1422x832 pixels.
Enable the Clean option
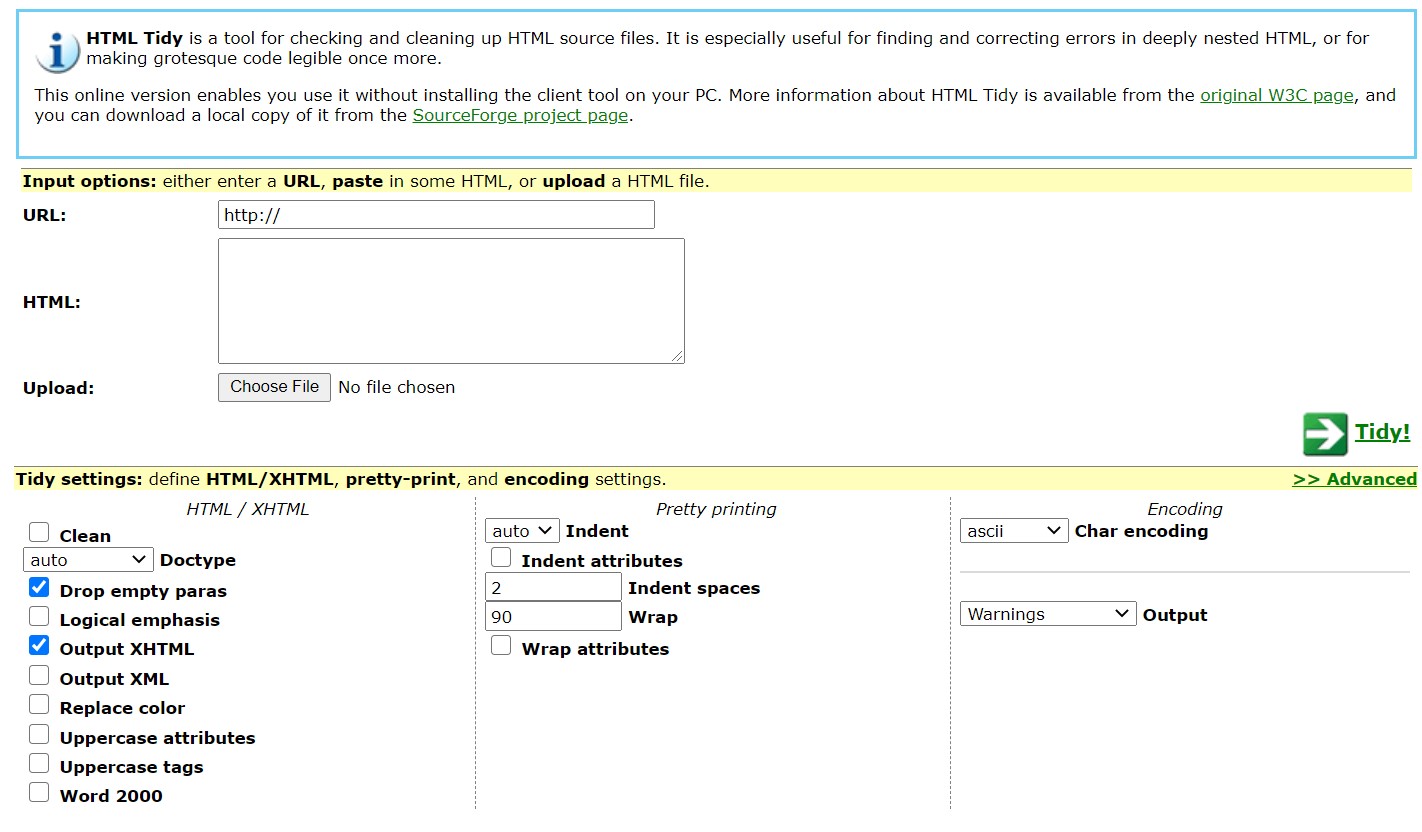(x=39, y=531)
